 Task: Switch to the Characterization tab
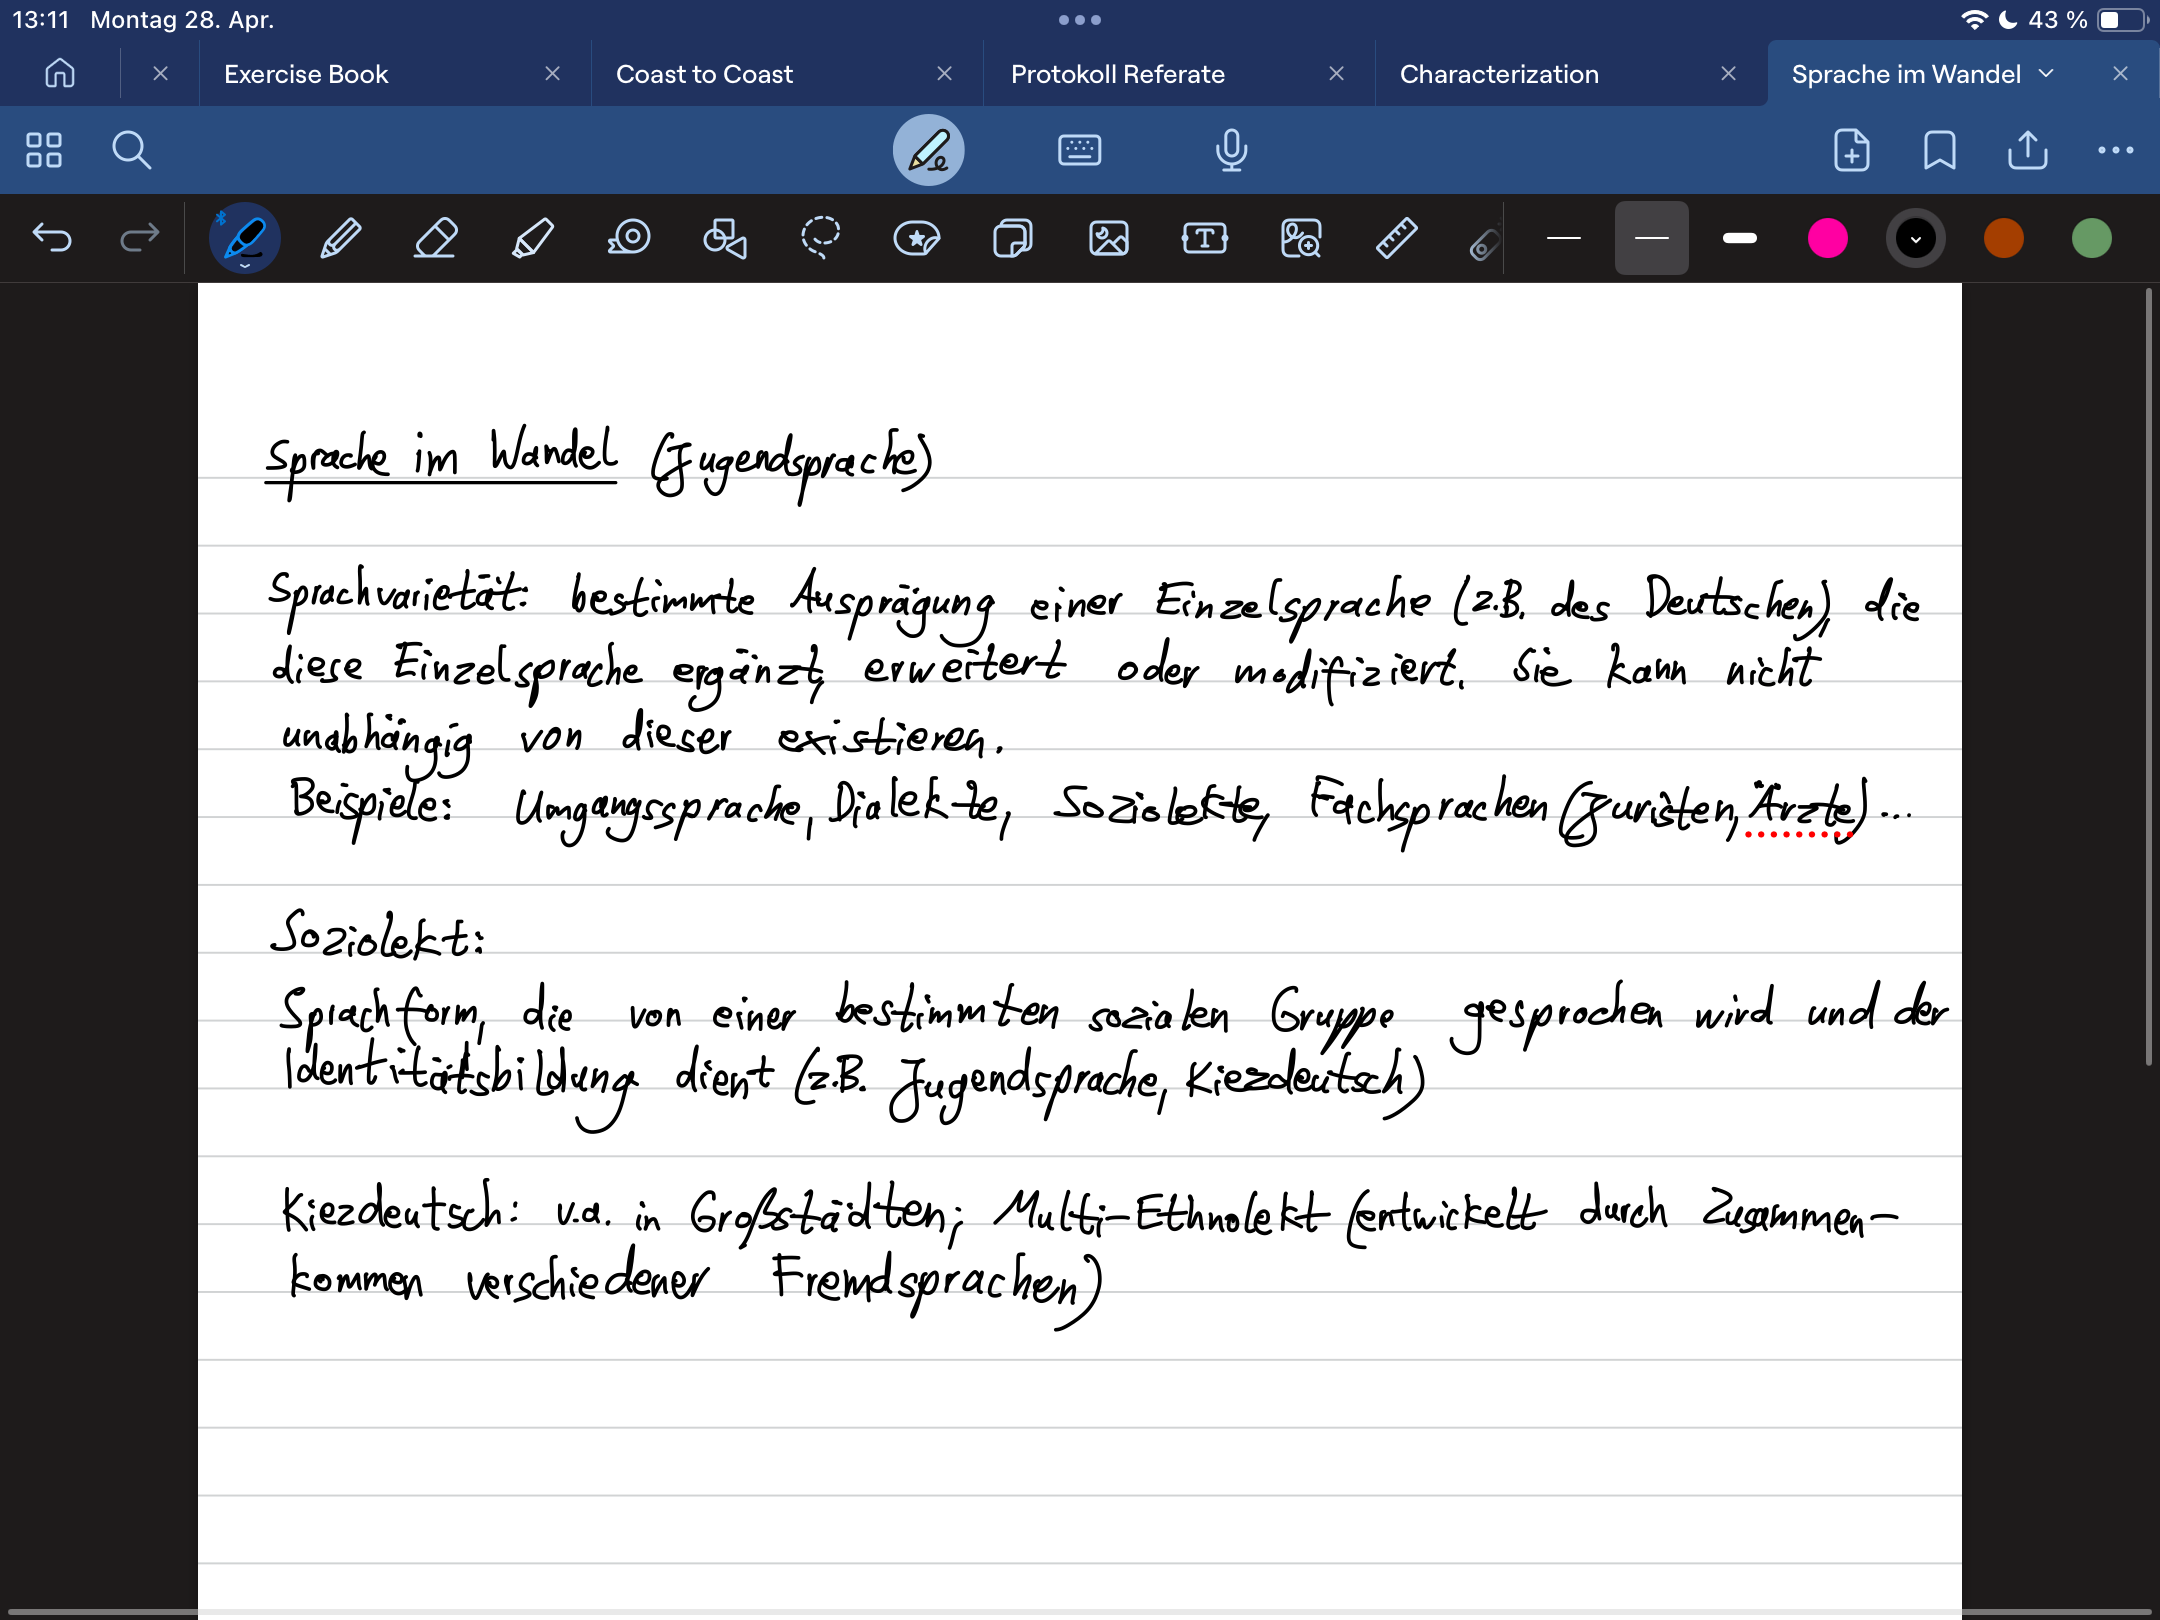pos(1499,74)
